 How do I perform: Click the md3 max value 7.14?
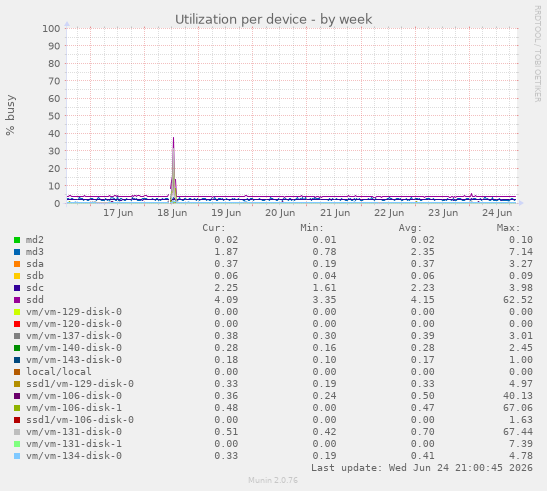coord(521,252)
